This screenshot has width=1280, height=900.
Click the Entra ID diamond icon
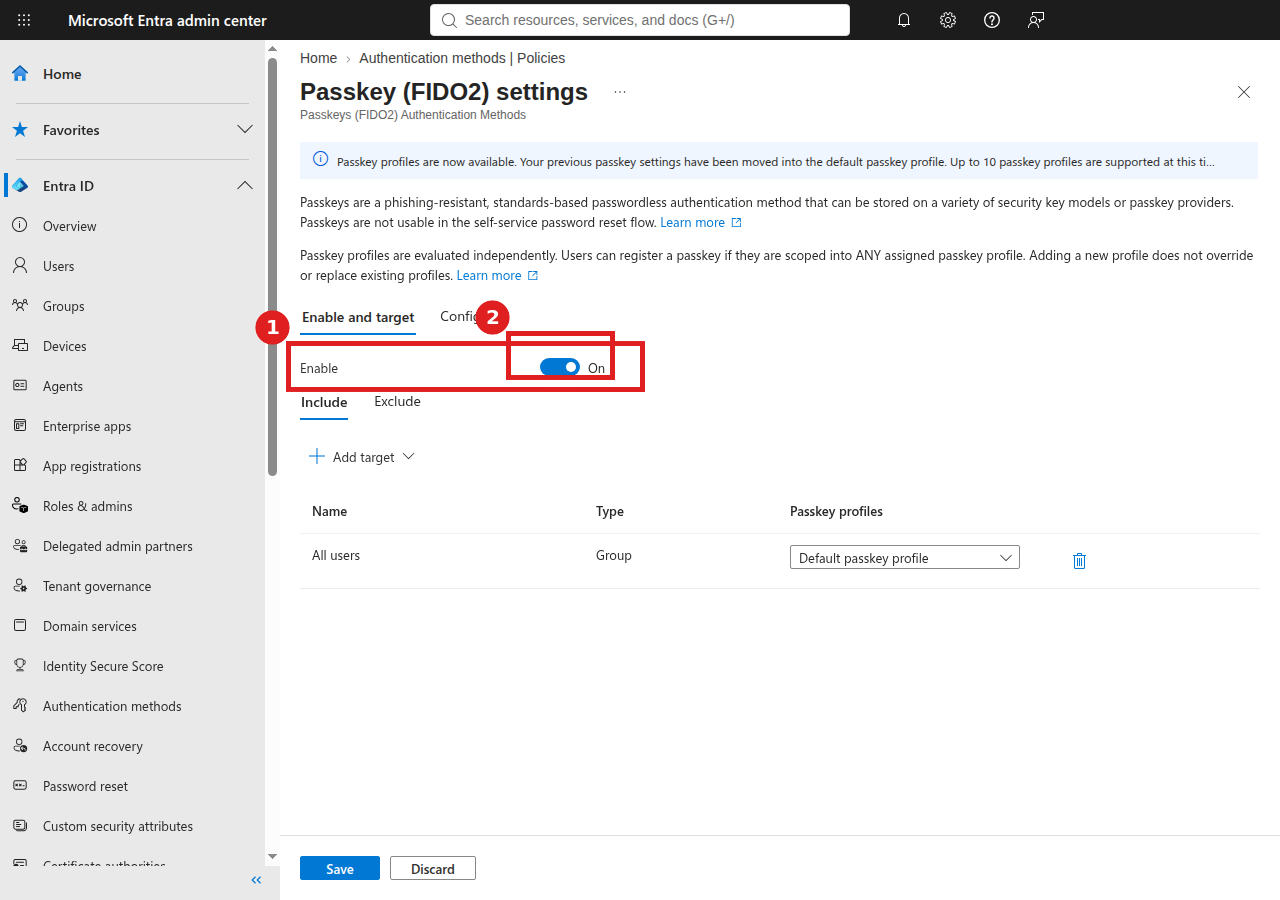coord(20,186)
